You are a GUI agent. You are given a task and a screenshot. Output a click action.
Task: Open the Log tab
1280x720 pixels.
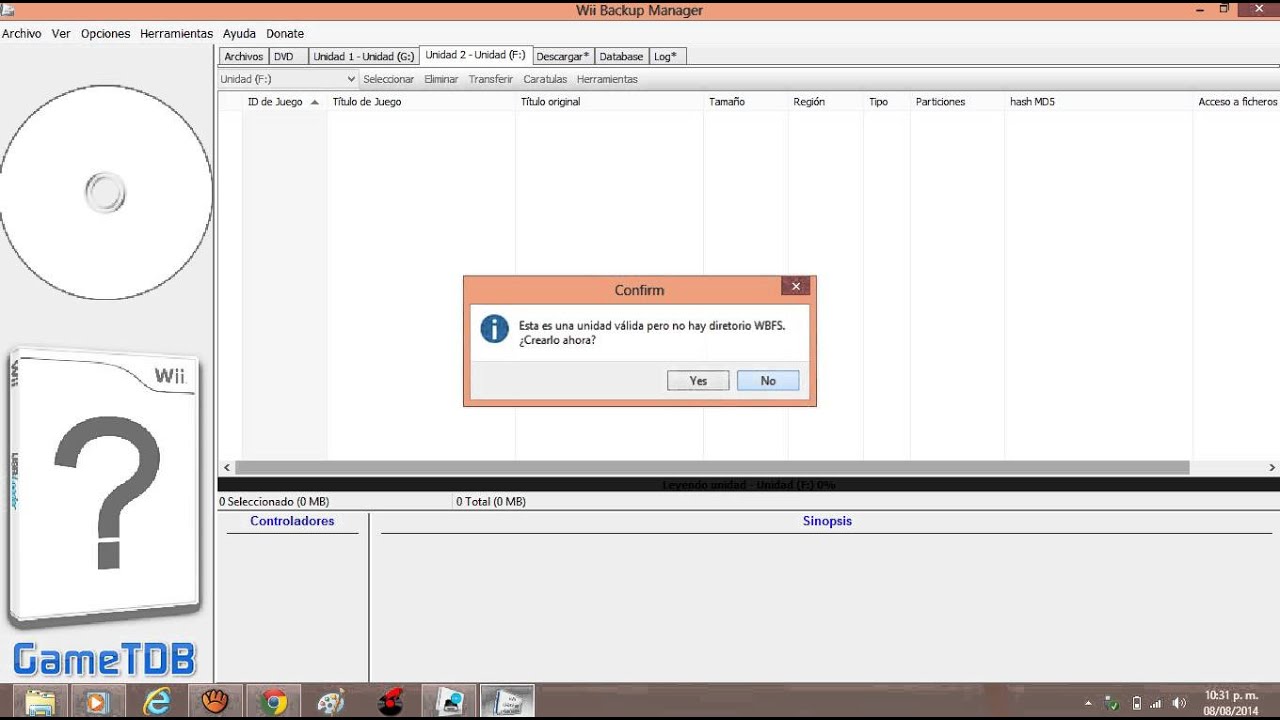pyautogui.click(x=666, y=57)
